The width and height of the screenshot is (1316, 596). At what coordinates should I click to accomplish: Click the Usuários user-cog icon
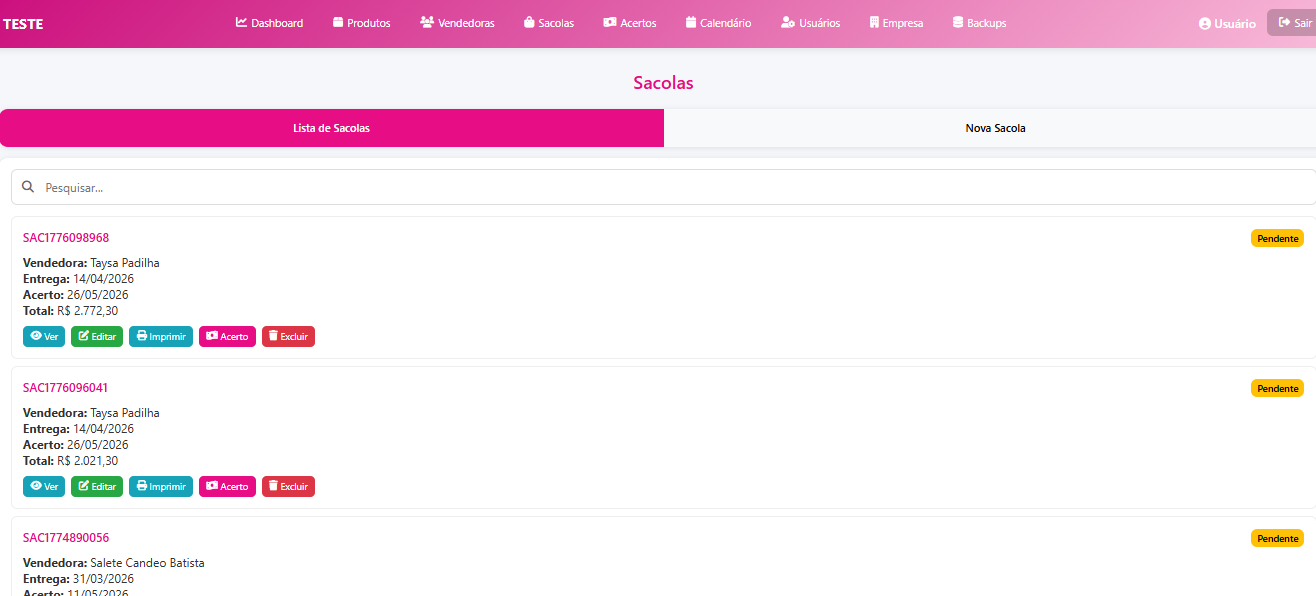point(788,22)
